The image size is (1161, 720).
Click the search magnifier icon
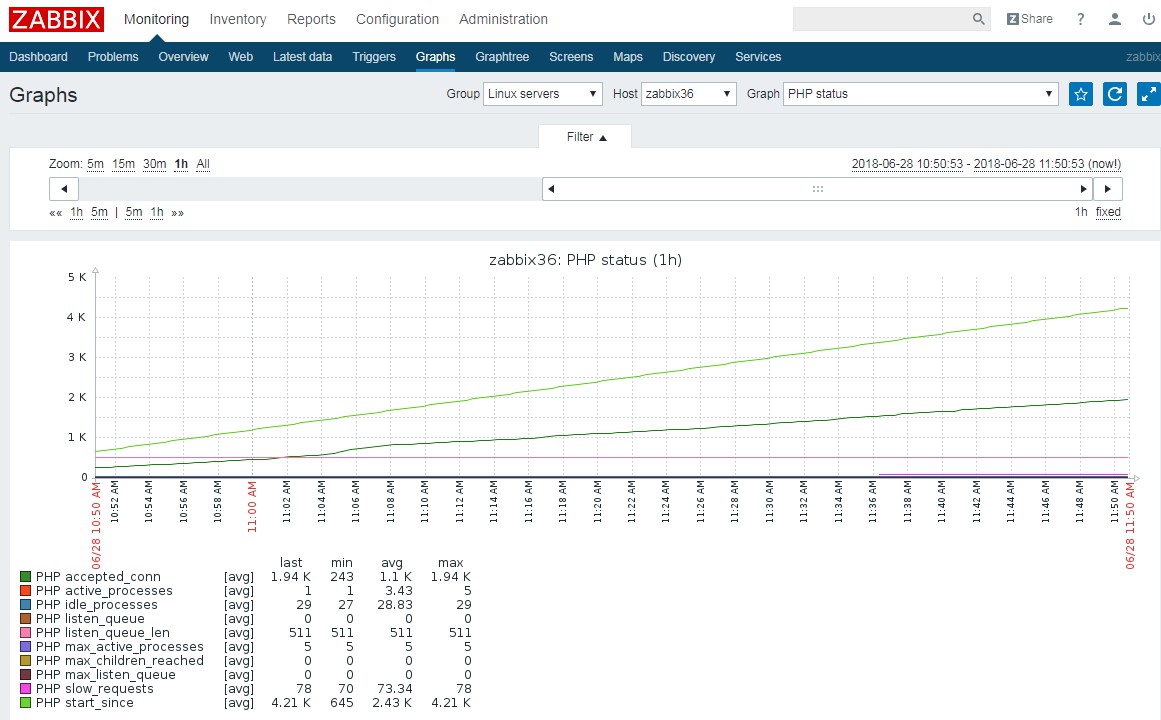[978, 19]
